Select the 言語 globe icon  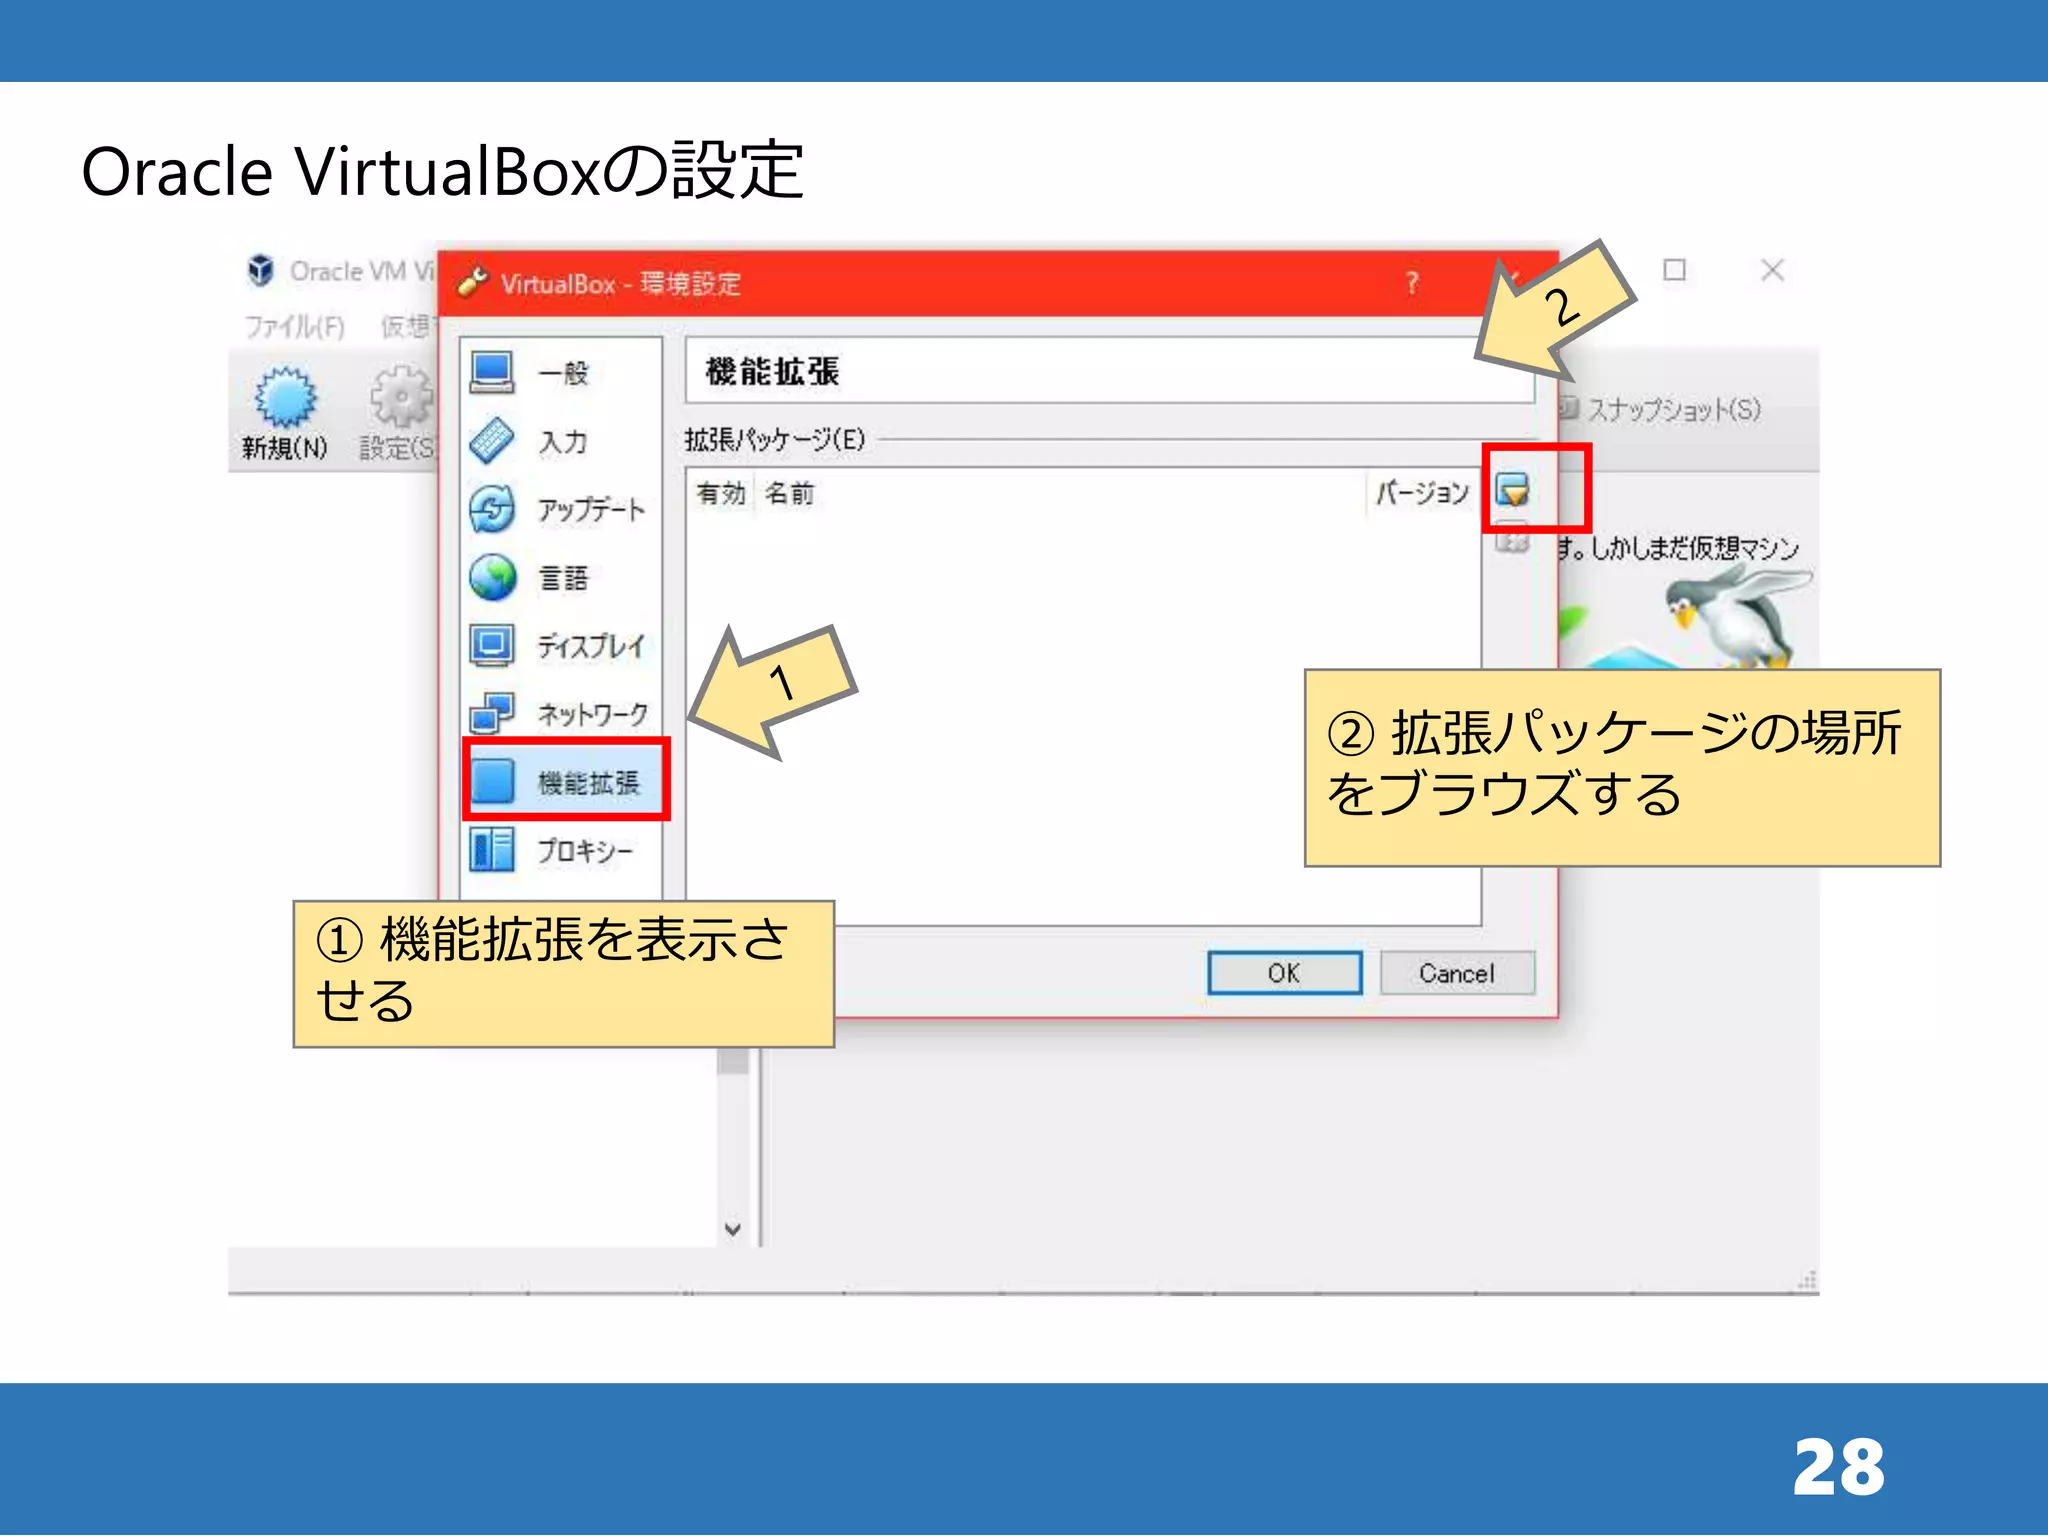[492, 577]
